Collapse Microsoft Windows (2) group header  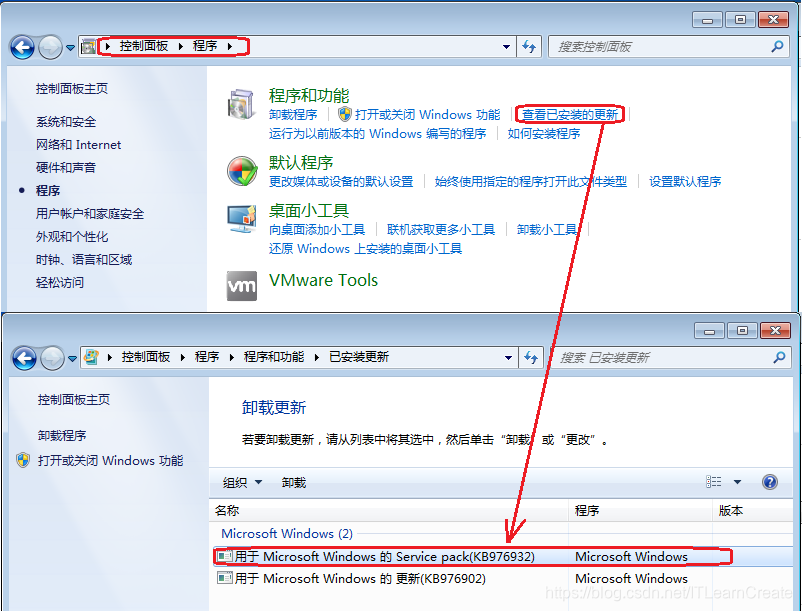click(287, 533)
